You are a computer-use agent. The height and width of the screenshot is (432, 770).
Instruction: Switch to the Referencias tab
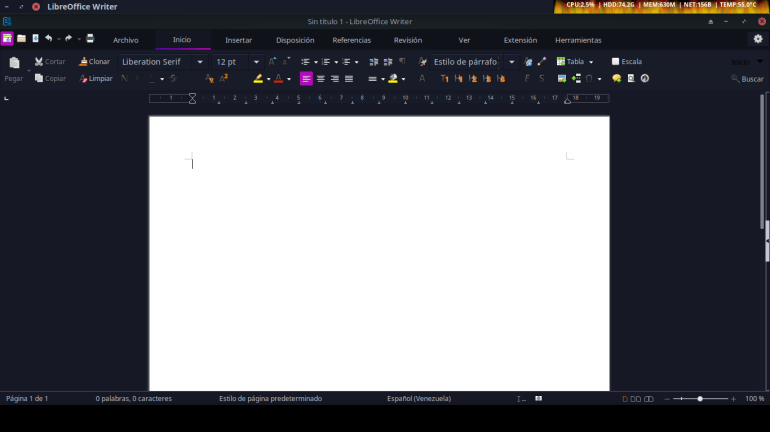[x=351, y=40]
